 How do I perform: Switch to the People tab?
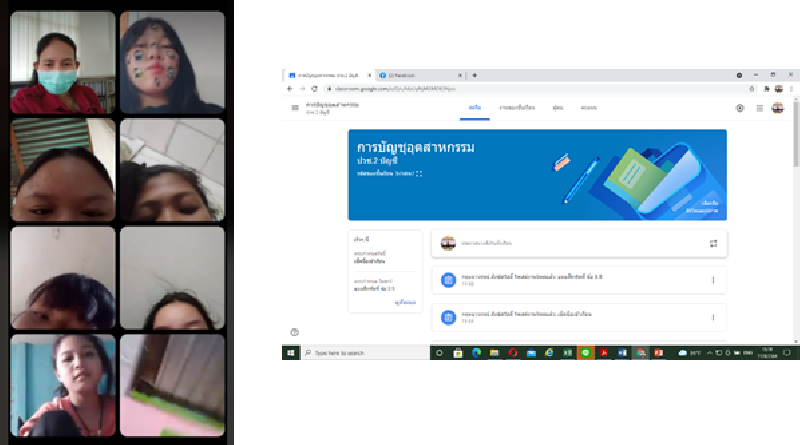point(557,107)
